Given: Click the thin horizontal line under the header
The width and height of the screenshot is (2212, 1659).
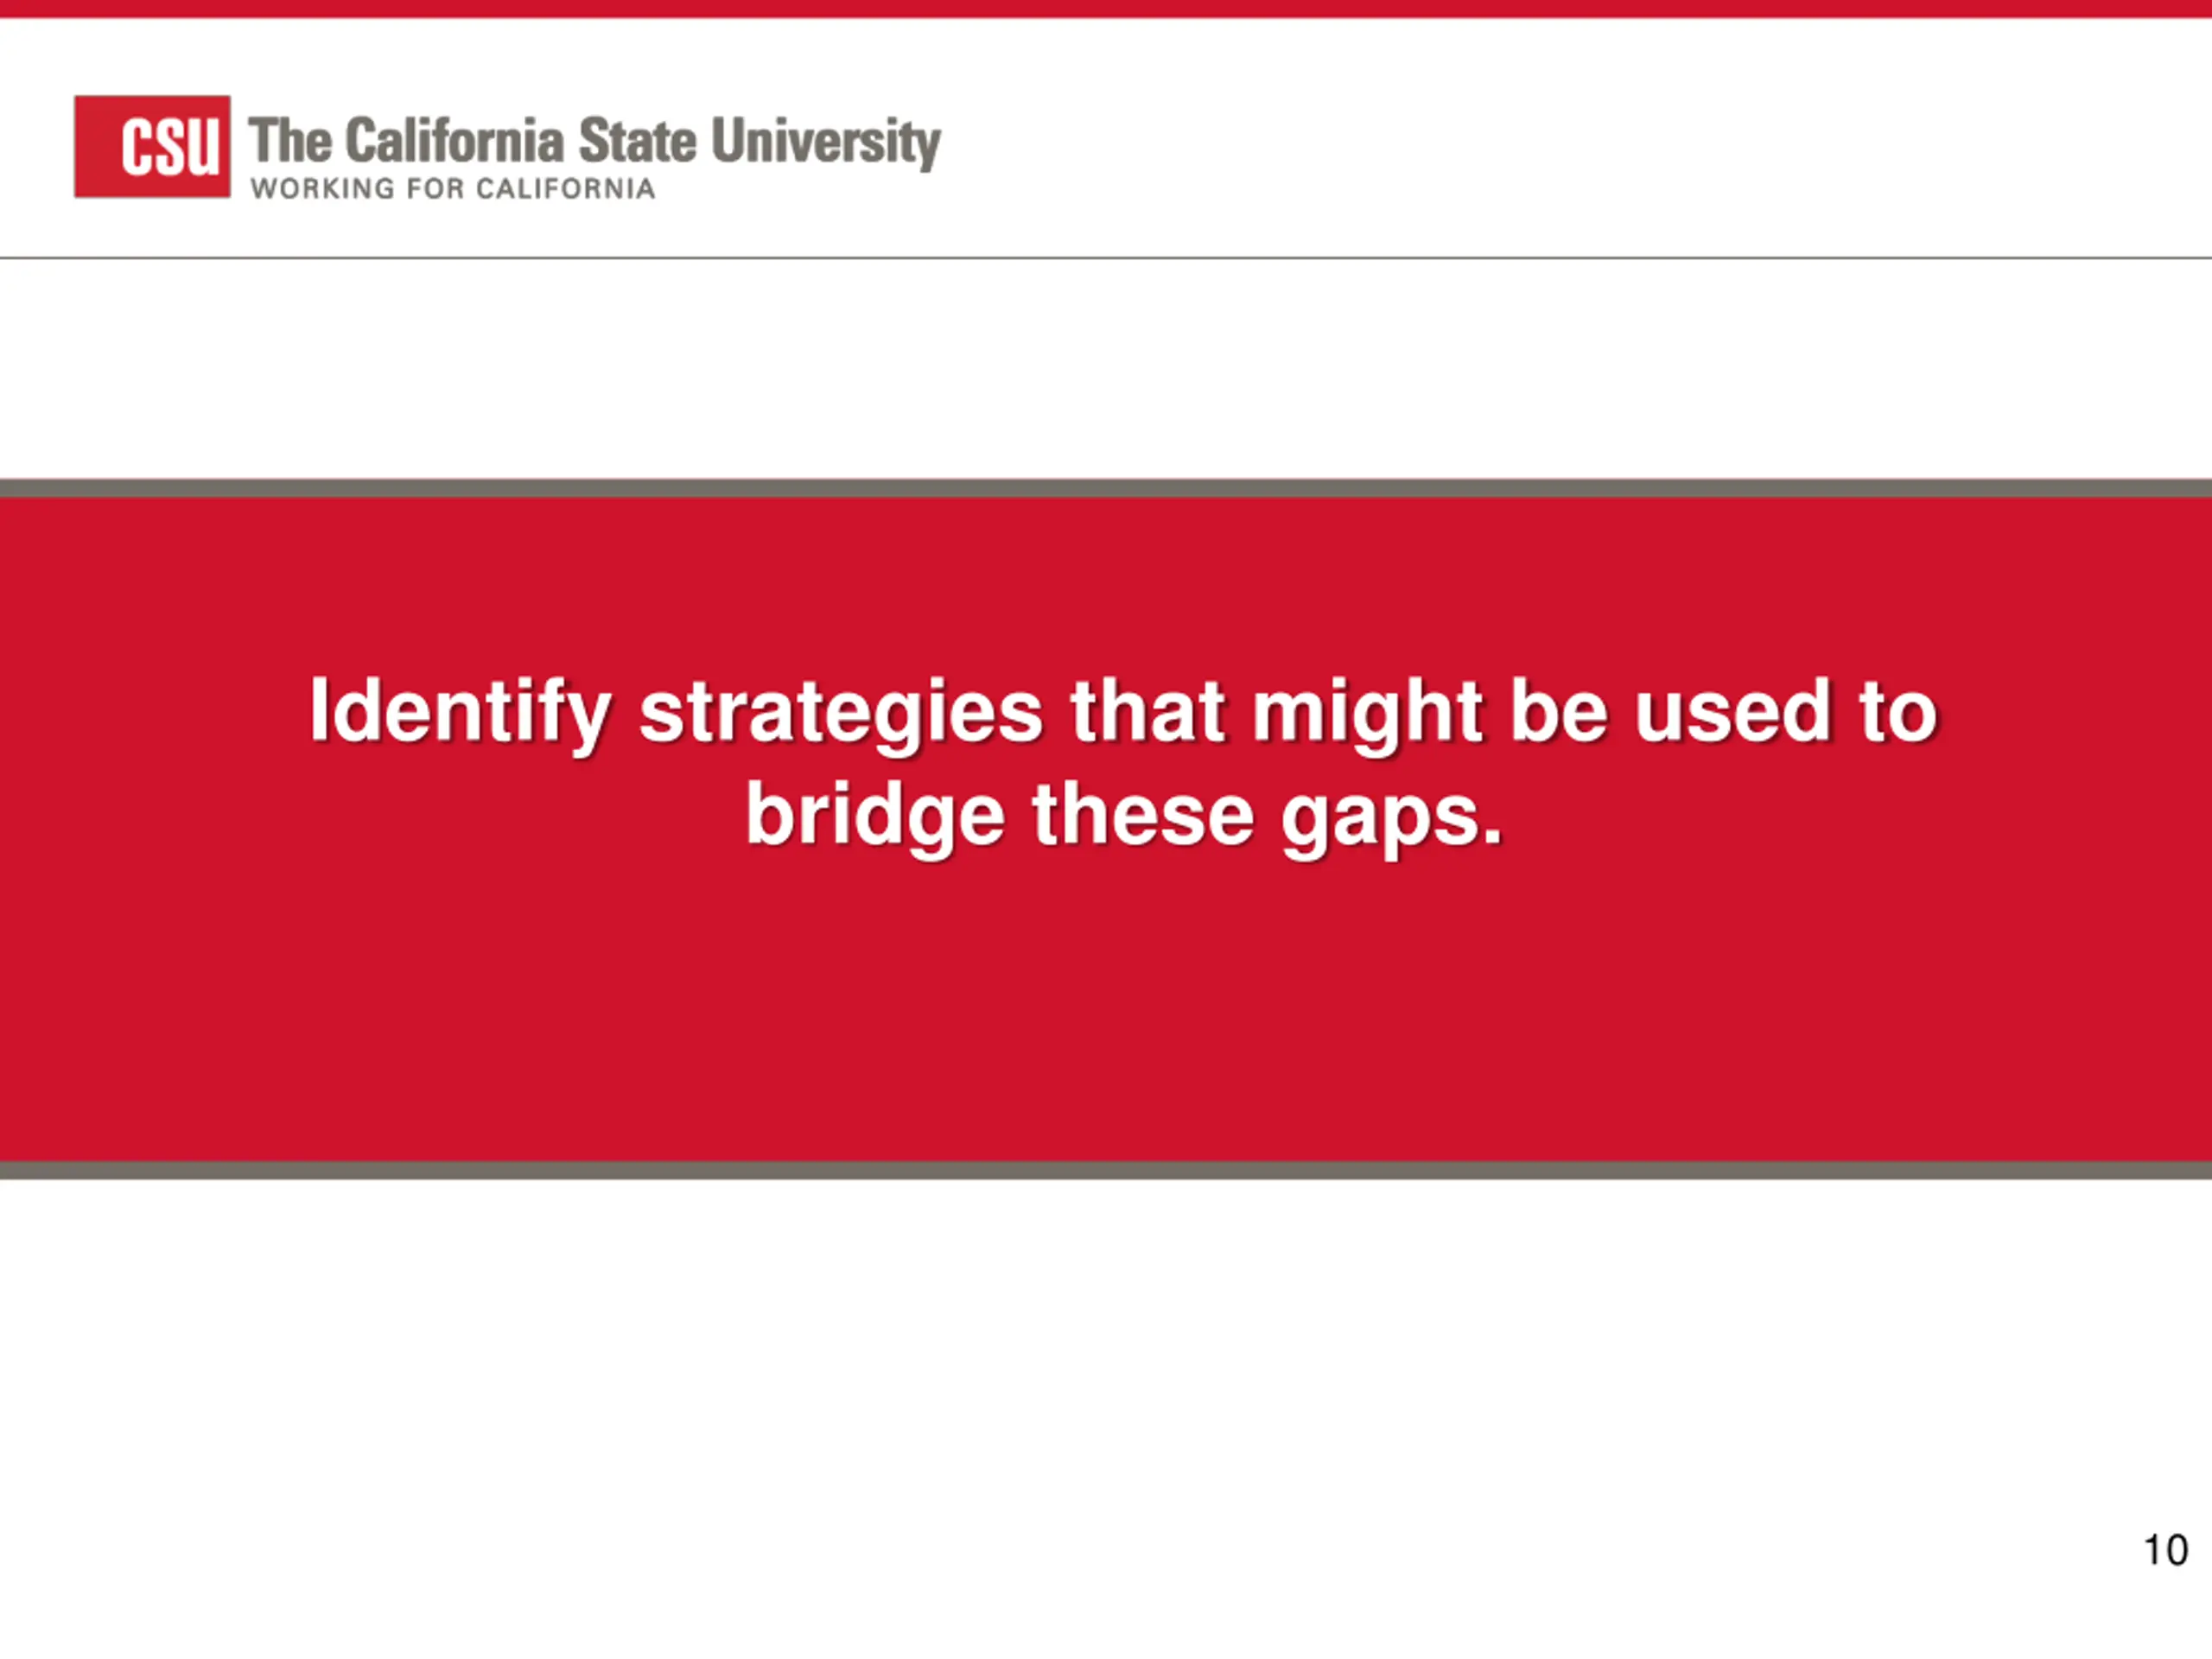Looking at the screenshot, I should (x=1106, y=258).
